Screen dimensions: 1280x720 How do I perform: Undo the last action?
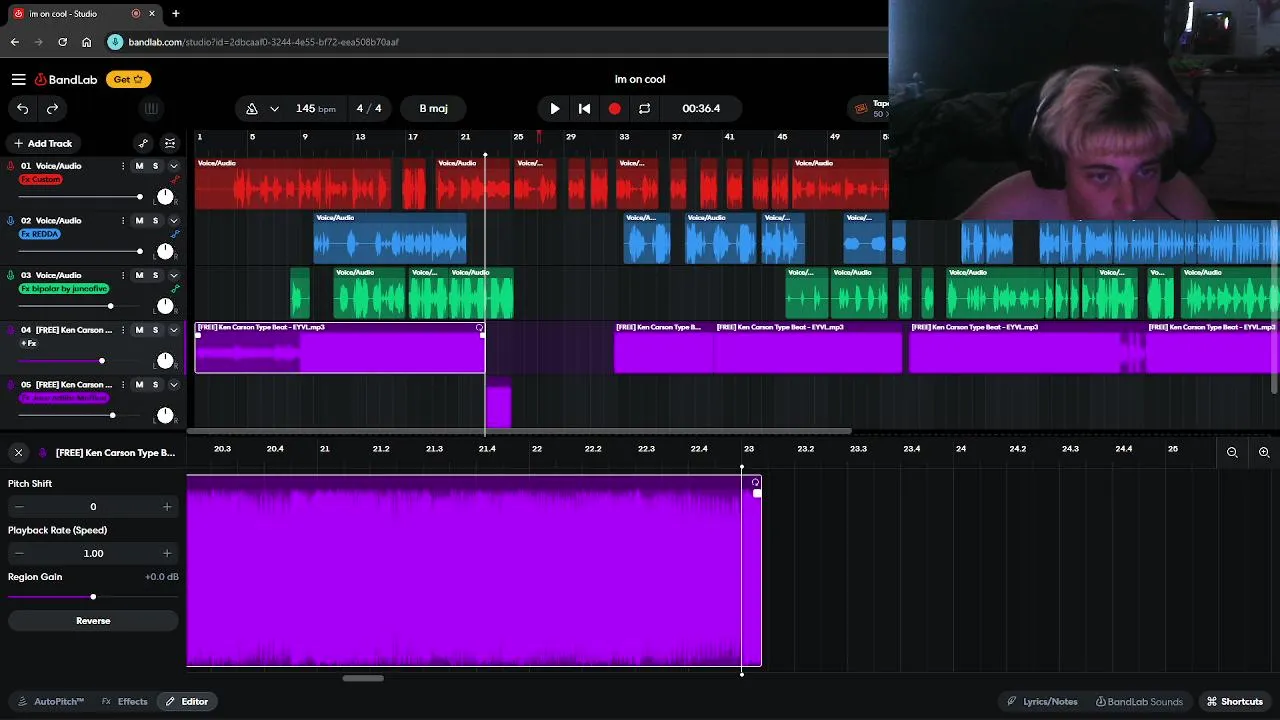pos(22,108)
